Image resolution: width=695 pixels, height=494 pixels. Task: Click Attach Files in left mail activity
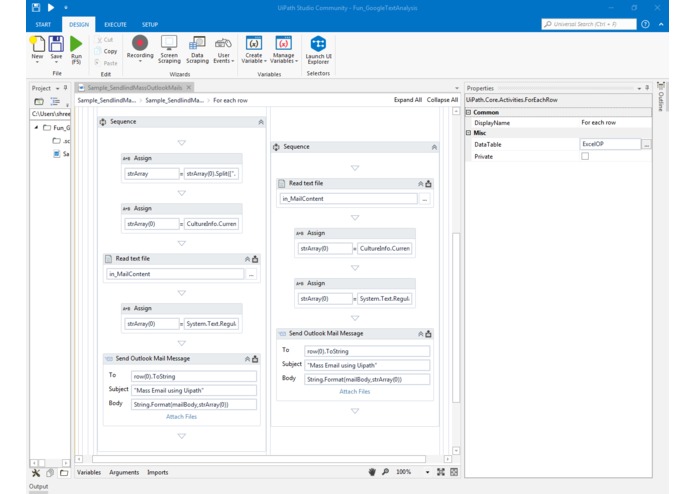(x=181, y=417)
